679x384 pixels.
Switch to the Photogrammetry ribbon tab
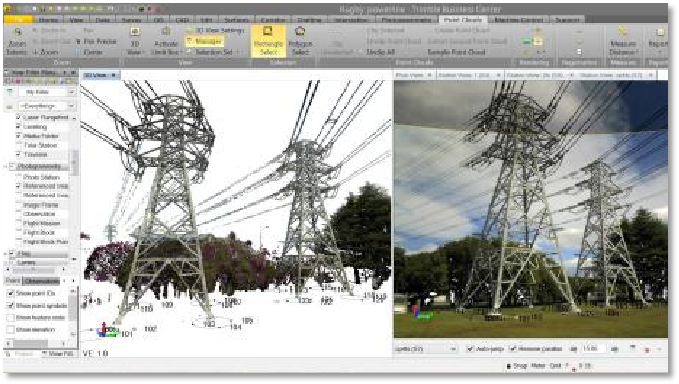pyautogui.click(x=406, y=19)
